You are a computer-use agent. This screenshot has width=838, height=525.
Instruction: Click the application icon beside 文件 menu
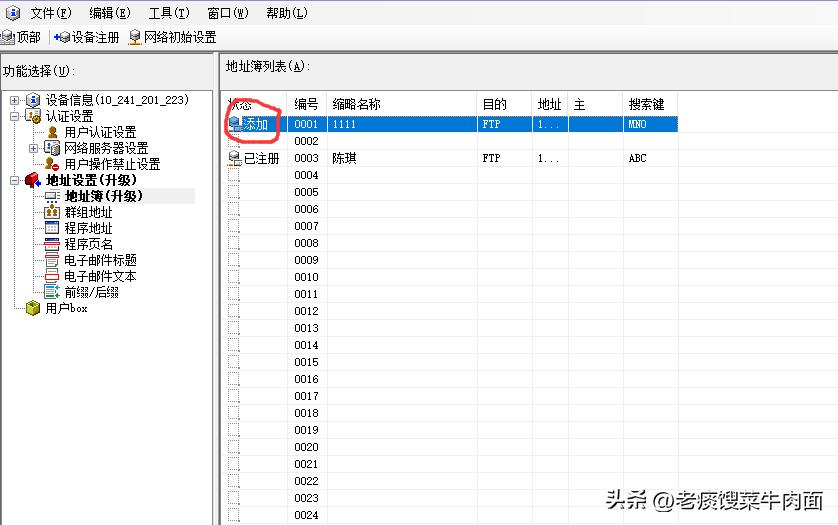click(x=13, y=13)
